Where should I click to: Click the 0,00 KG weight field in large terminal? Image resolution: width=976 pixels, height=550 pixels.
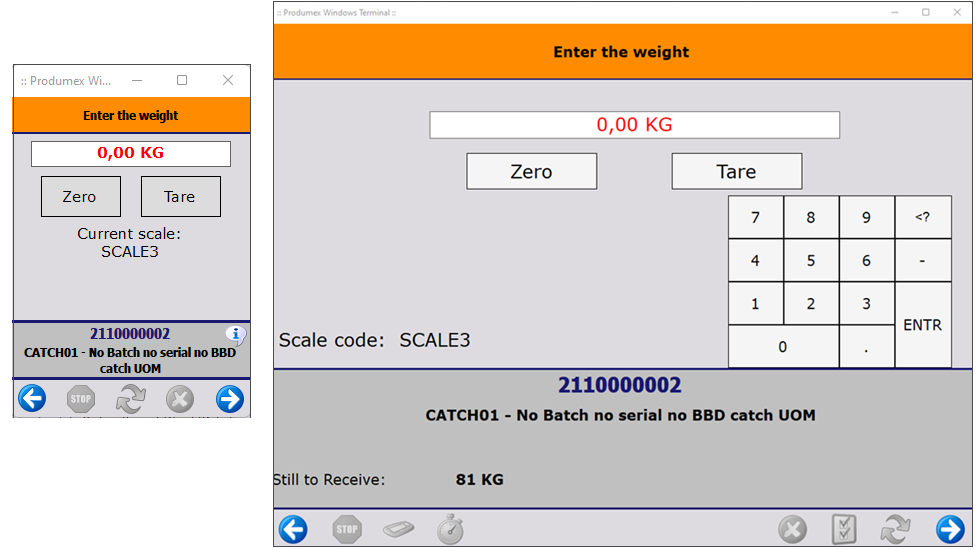[634, 125]
